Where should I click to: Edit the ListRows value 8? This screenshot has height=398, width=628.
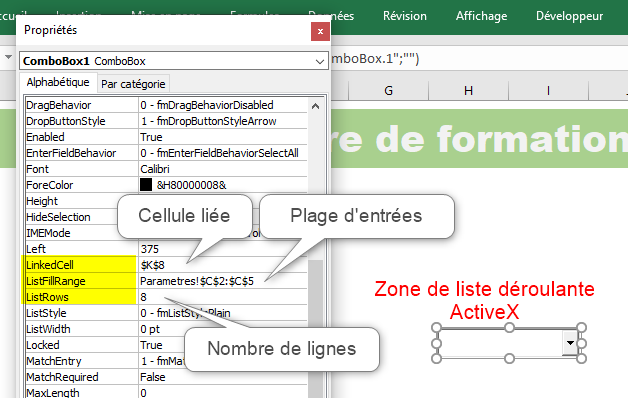click(x=143, y=297)
